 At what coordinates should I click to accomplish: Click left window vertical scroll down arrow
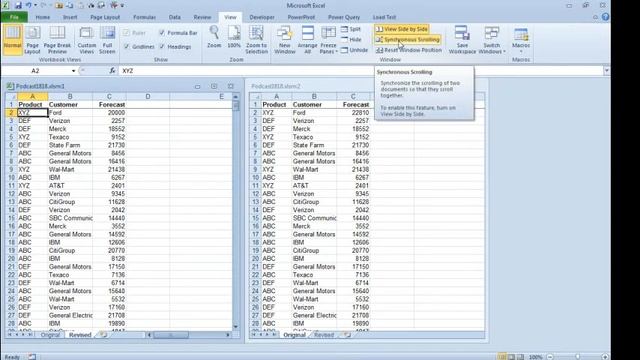[x=236, y=327]
